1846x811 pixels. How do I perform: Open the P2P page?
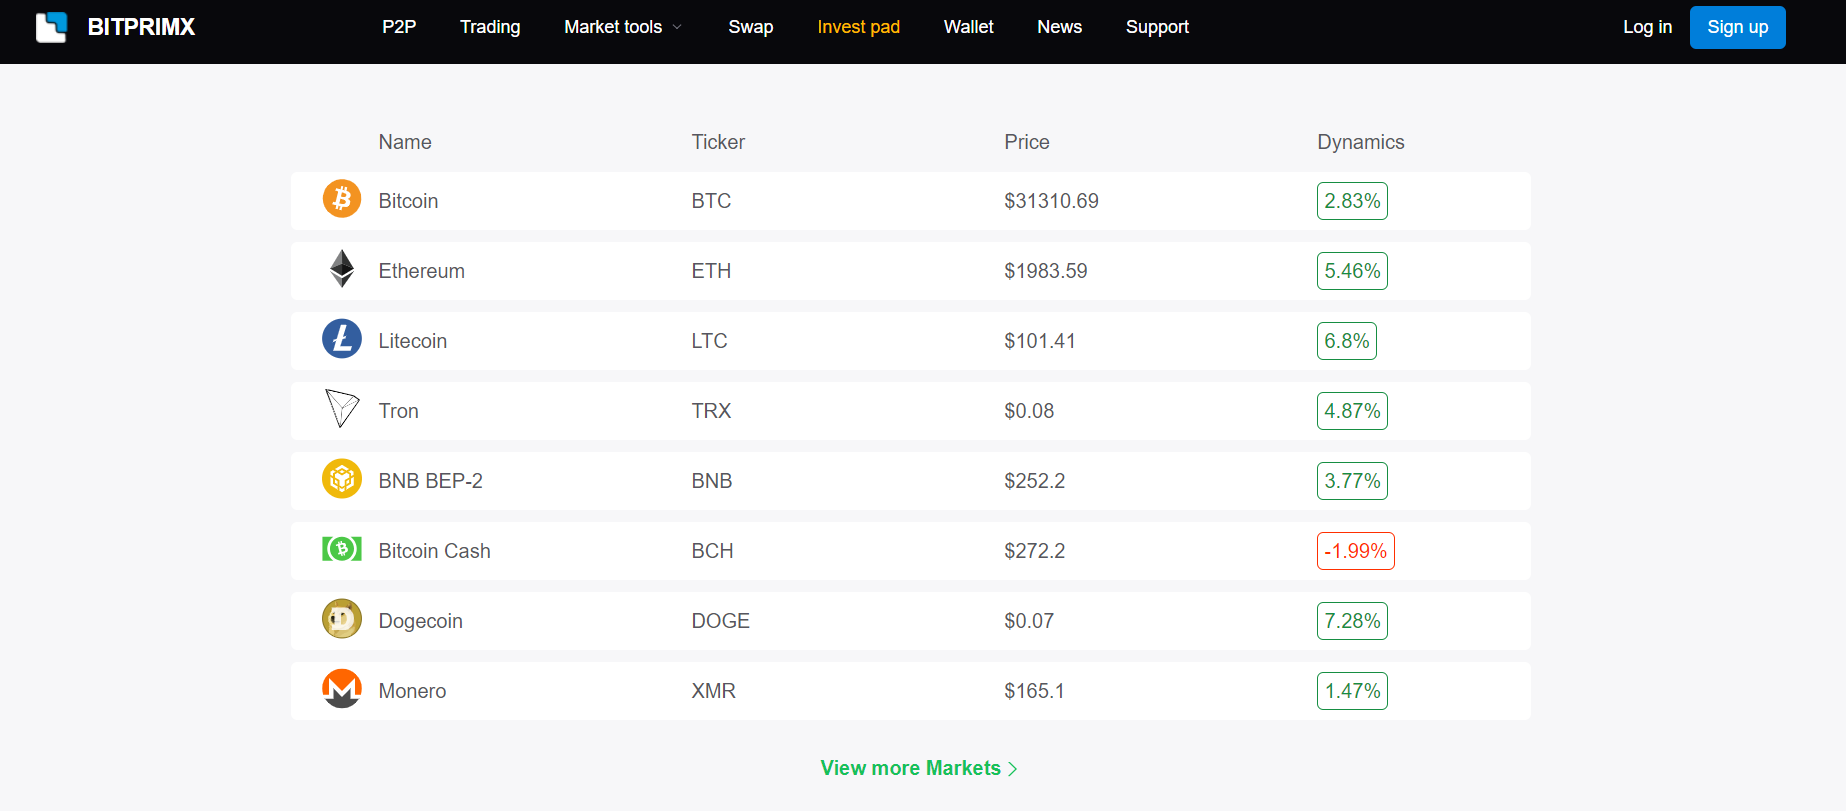pyautogui.click(x=398, y=27)
